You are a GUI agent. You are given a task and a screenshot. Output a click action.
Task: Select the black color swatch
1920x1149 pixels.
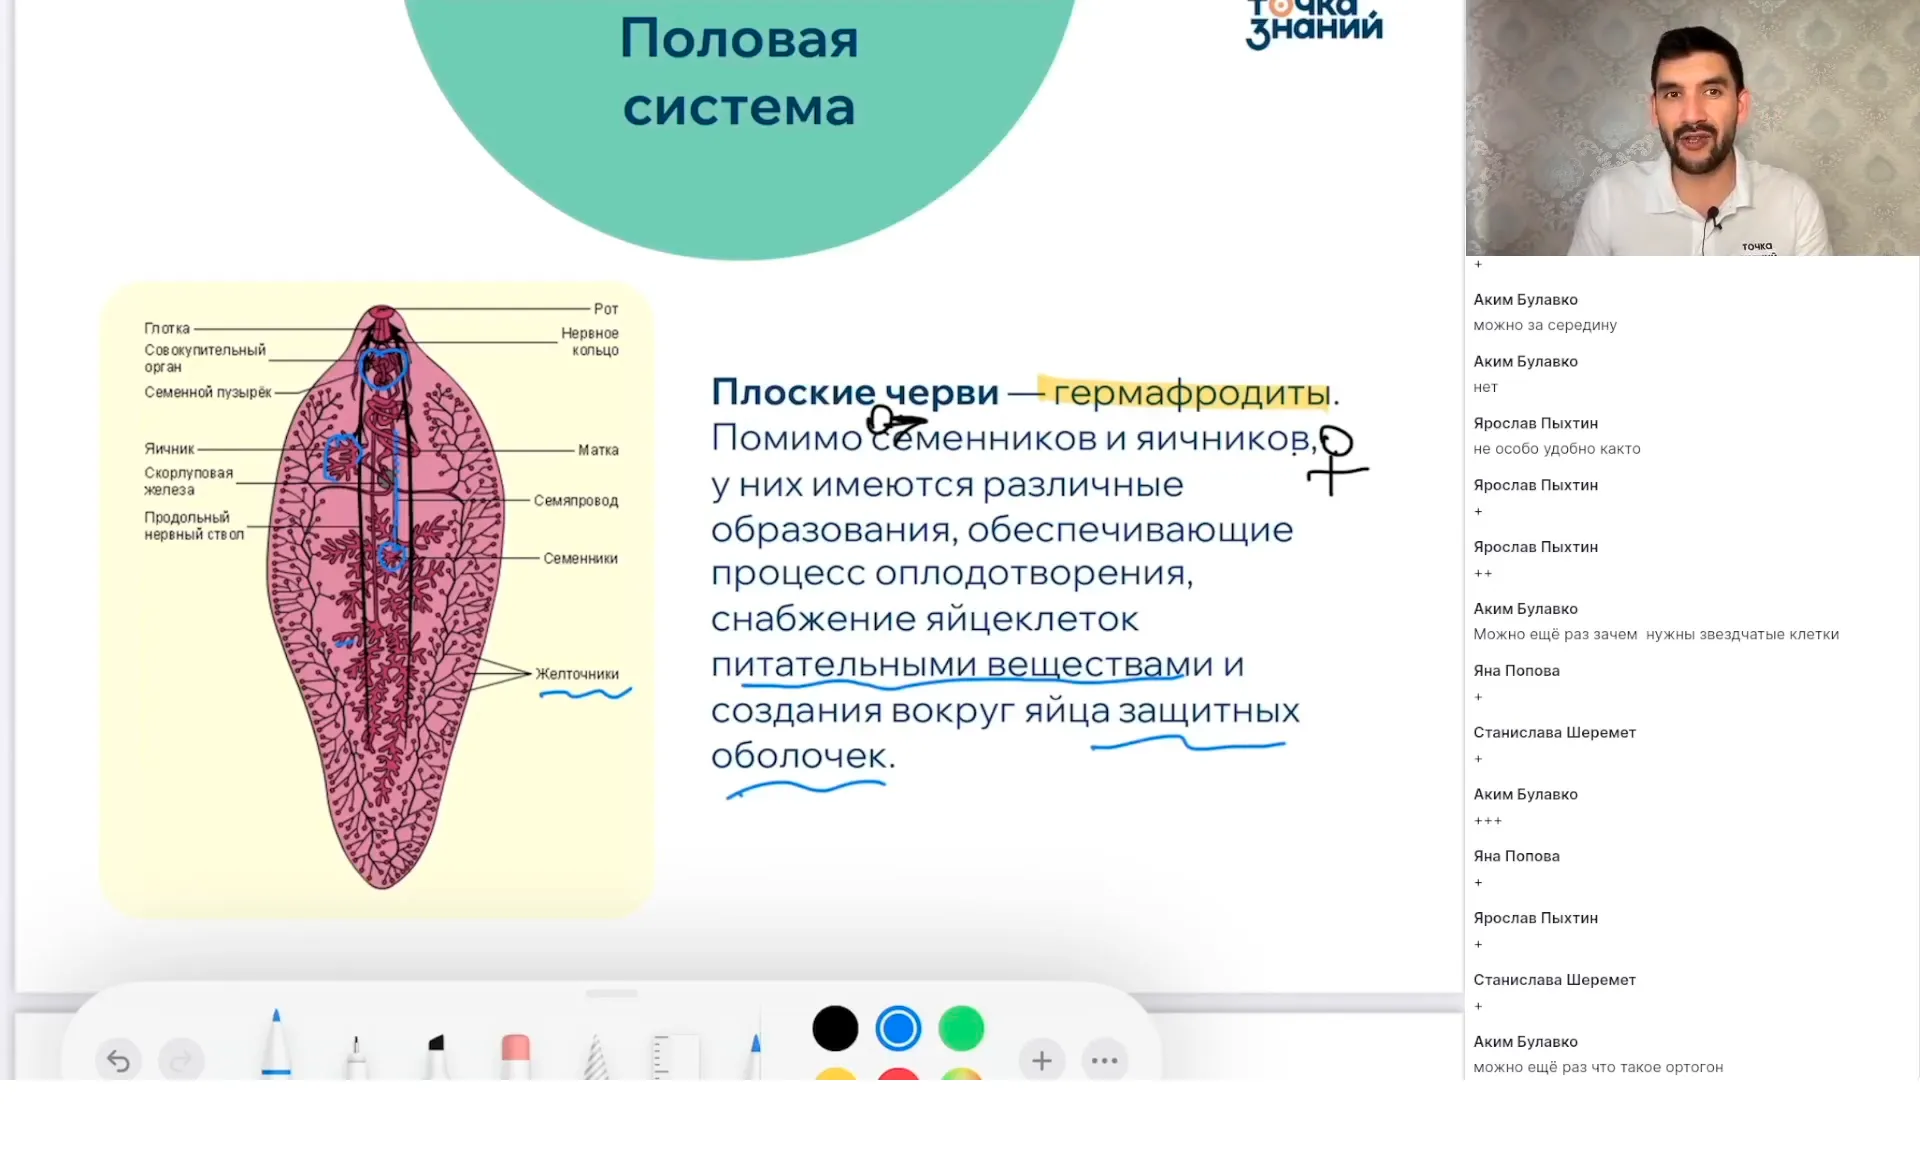click(x=835, y=1027)
